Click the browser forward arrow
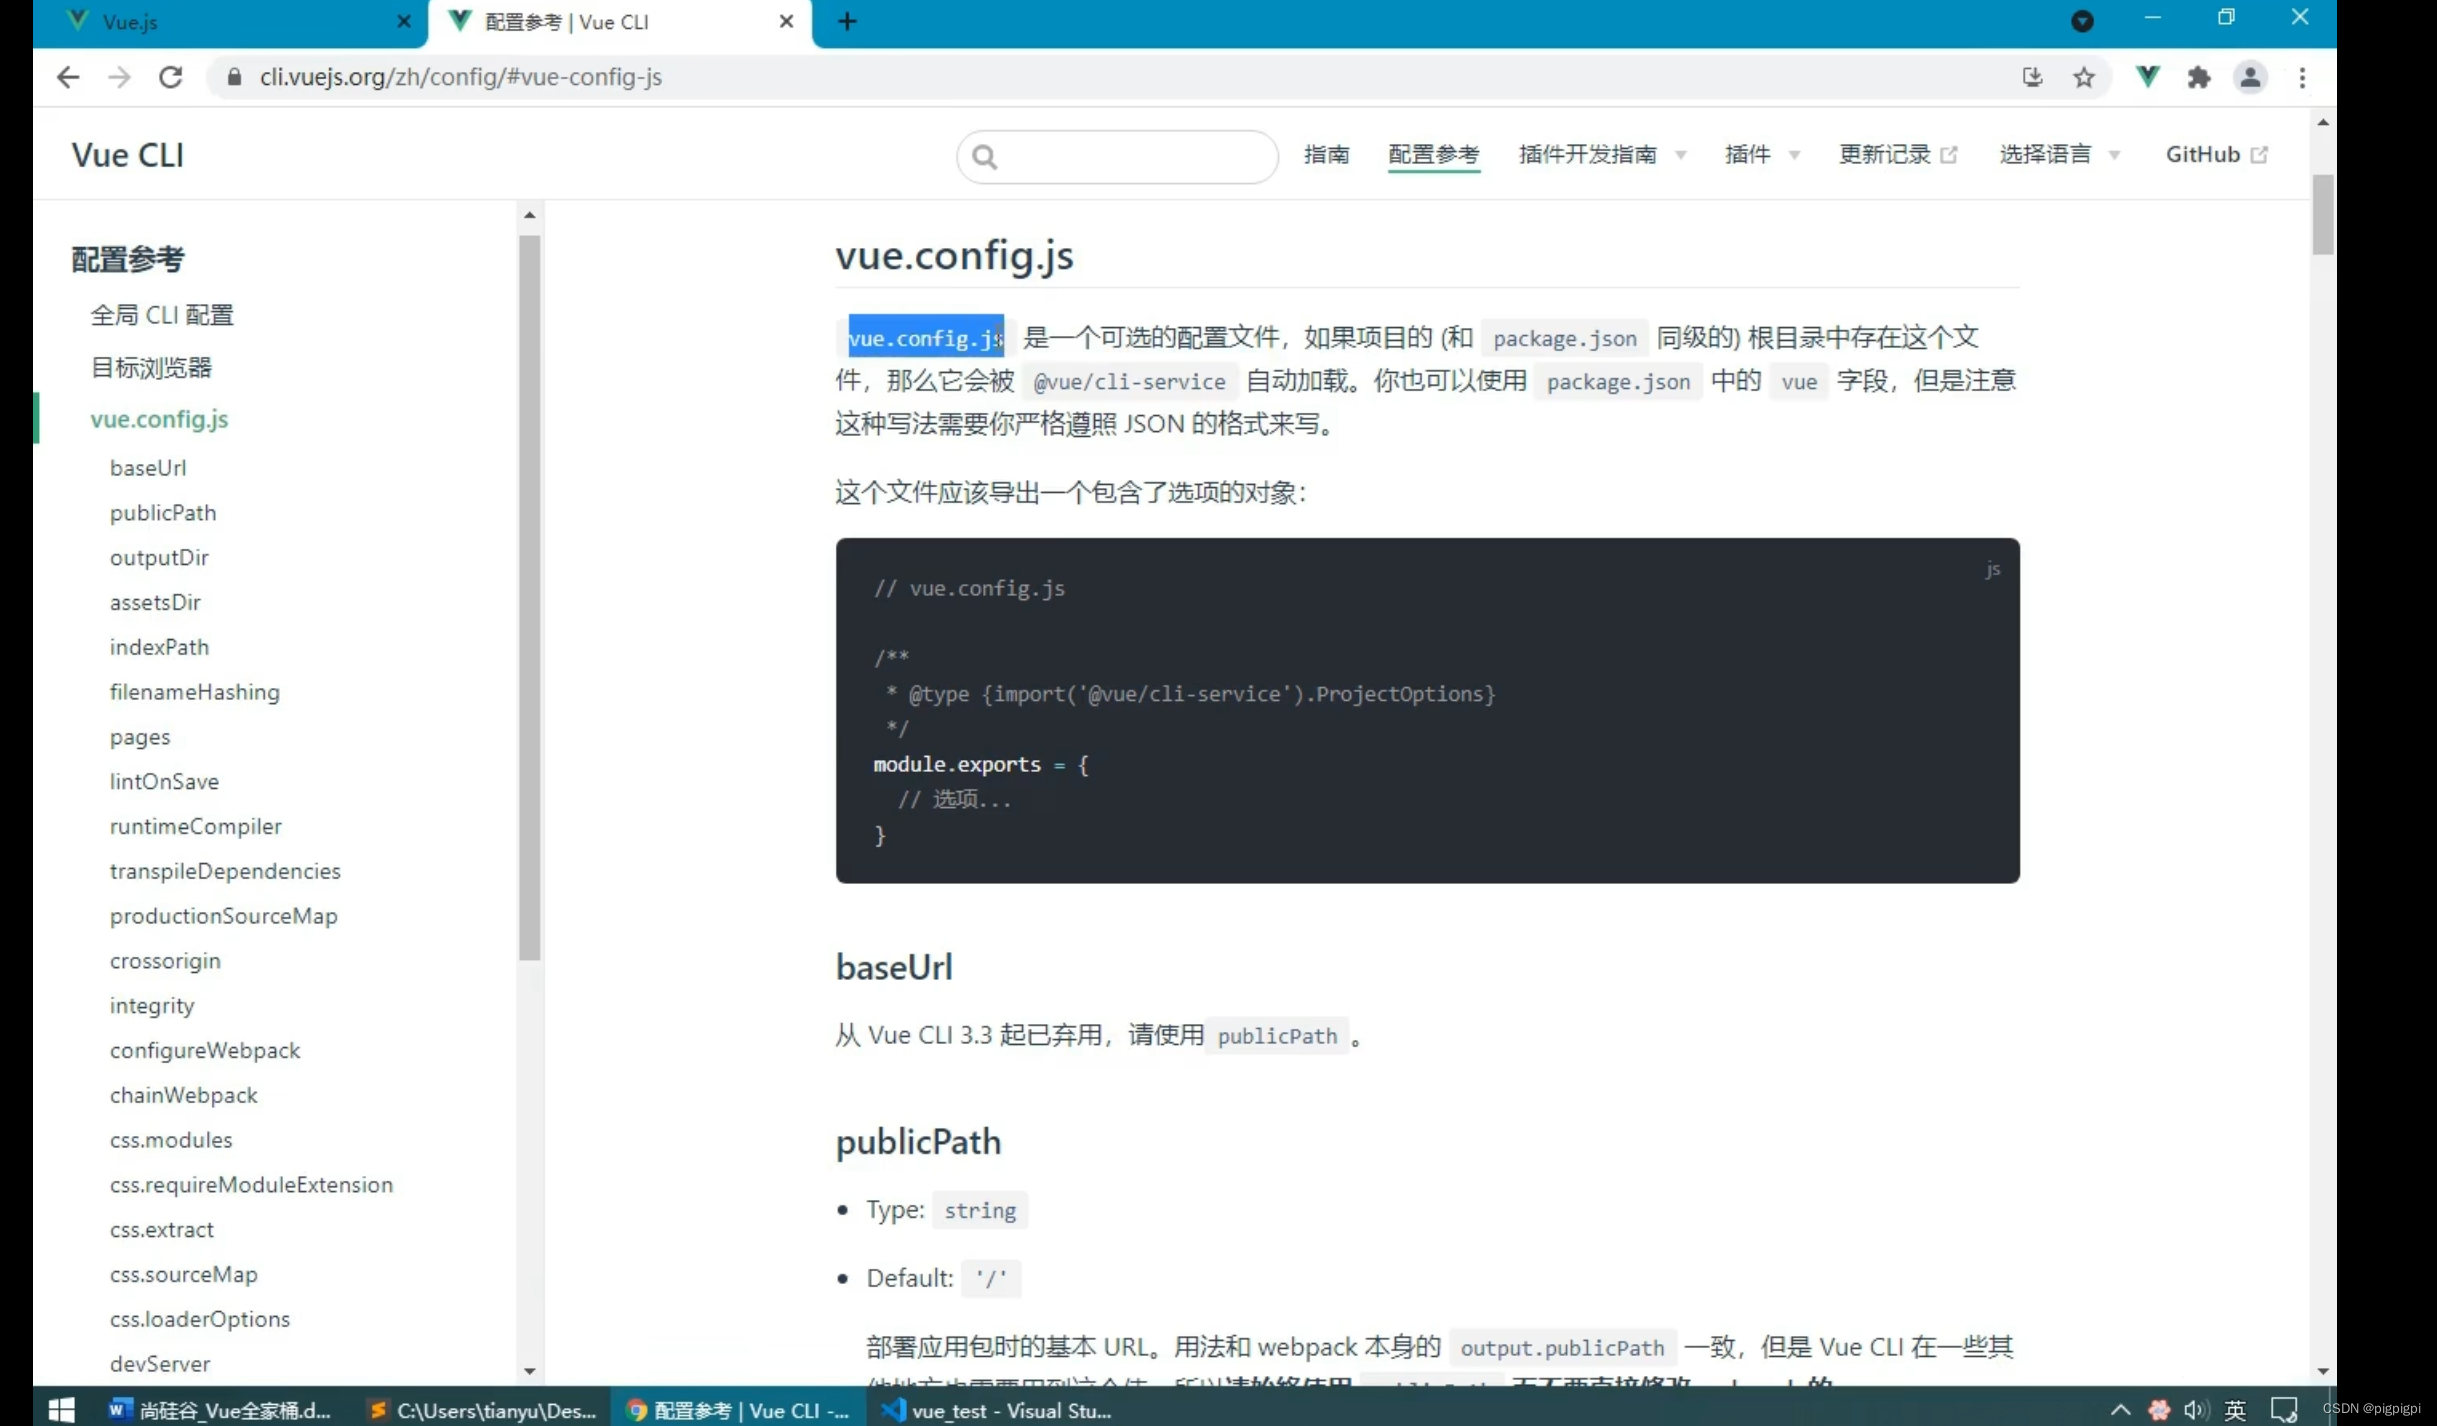 (119, 77)
